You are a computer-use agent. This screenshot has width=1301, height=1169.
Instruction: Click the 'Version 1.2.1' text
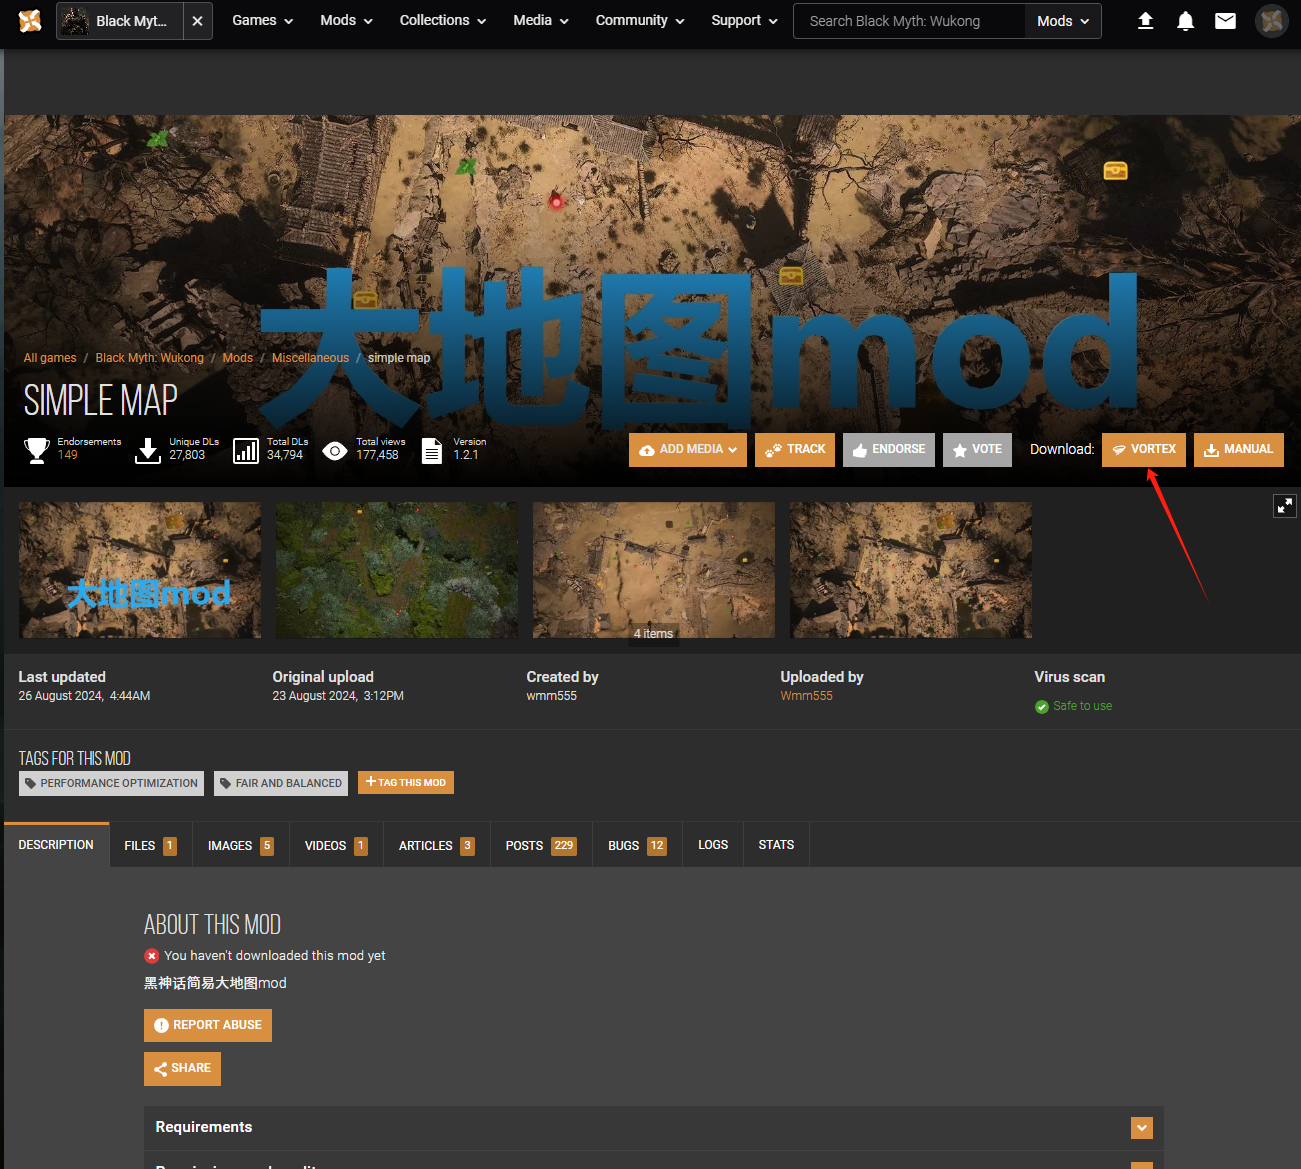[x=469, y=448]
